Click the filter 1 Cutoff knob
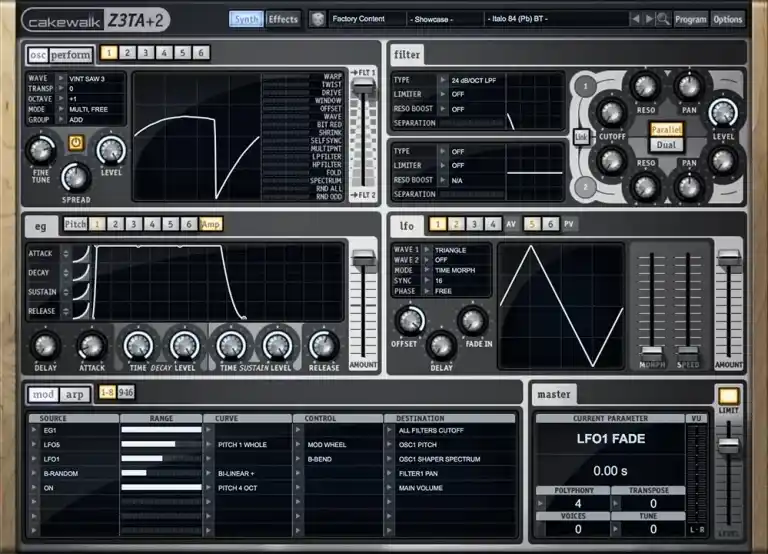Viewport: 768px width, 554px height. point(611,112)
